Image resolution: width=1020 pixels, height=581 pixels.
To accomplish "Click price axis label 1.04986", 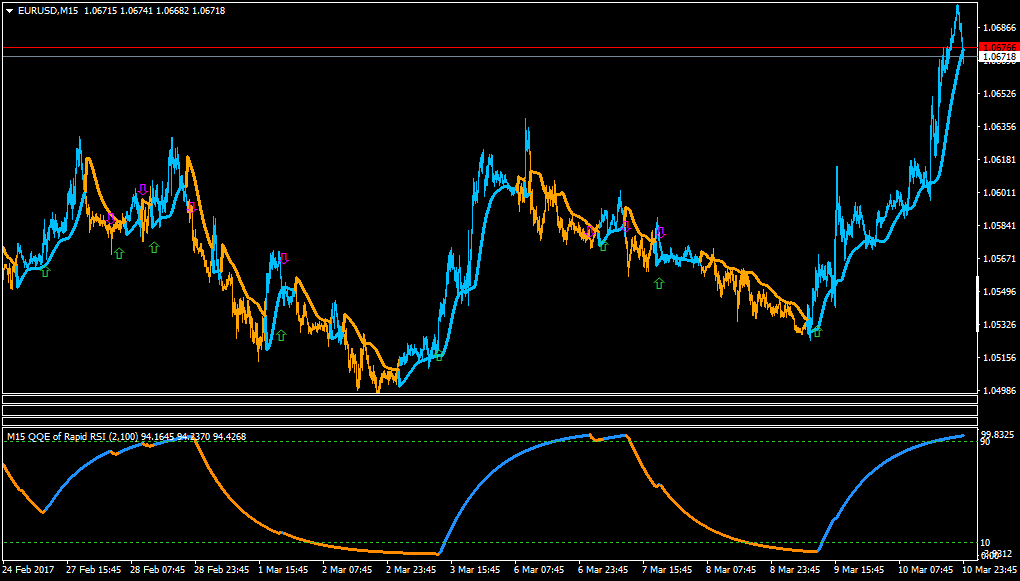I will tap(1000, 390).
